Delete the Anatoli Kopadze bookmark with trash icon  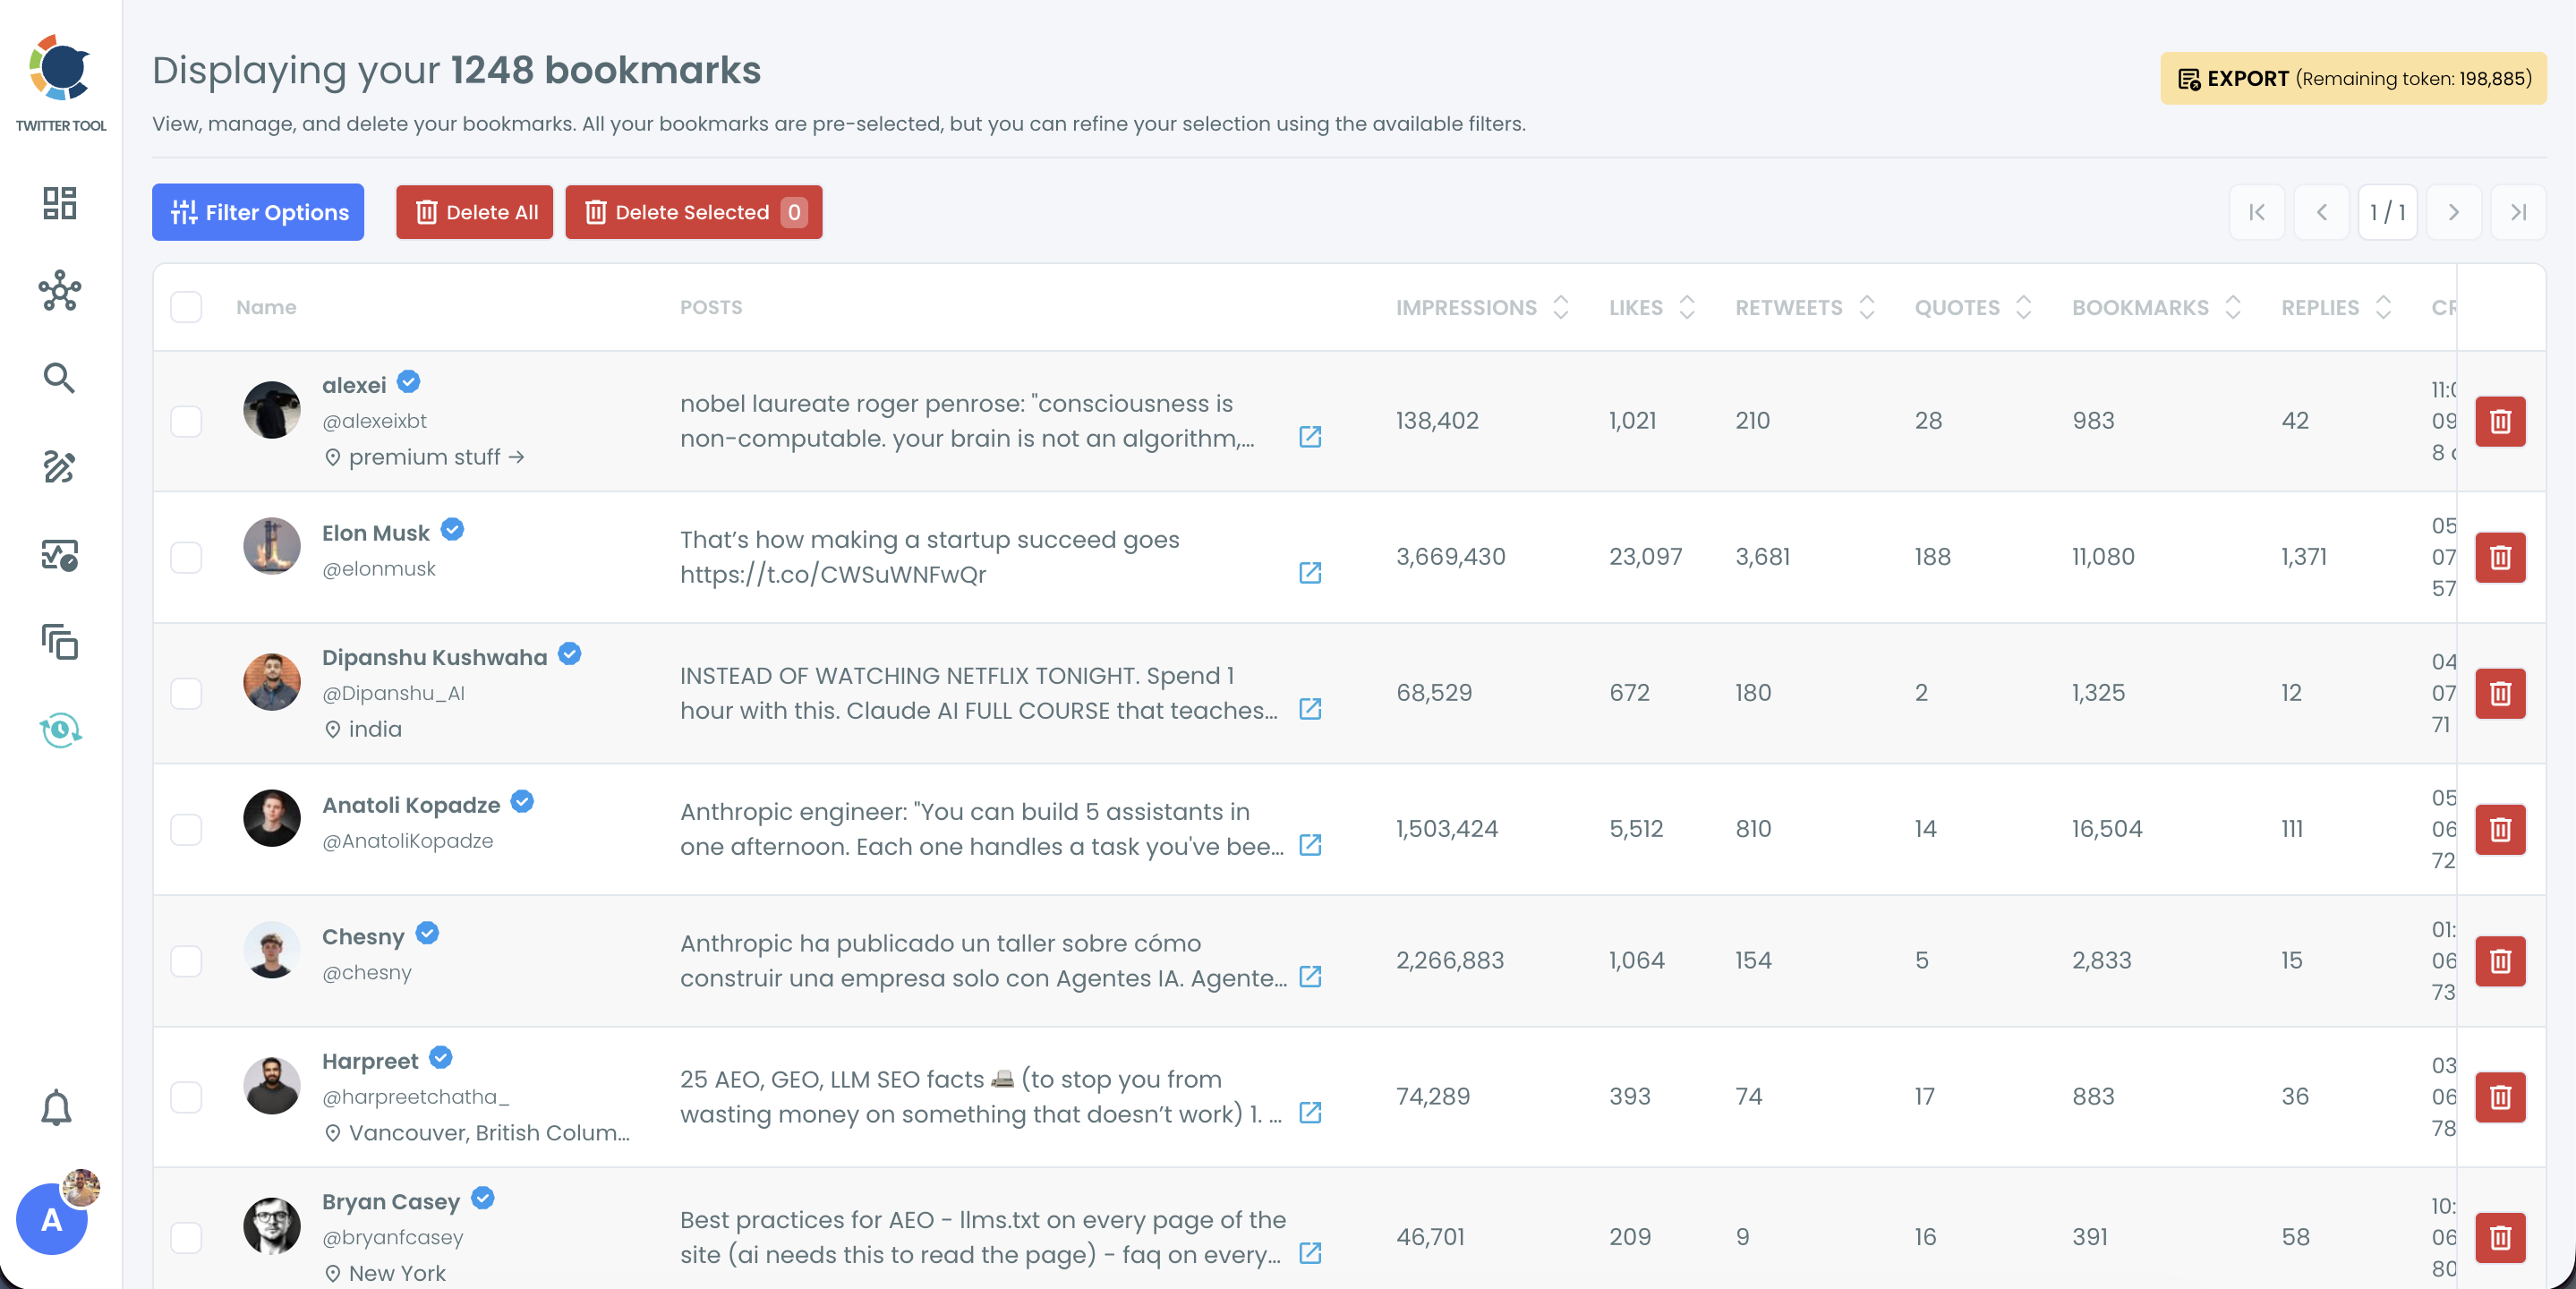click(2500, 829)
